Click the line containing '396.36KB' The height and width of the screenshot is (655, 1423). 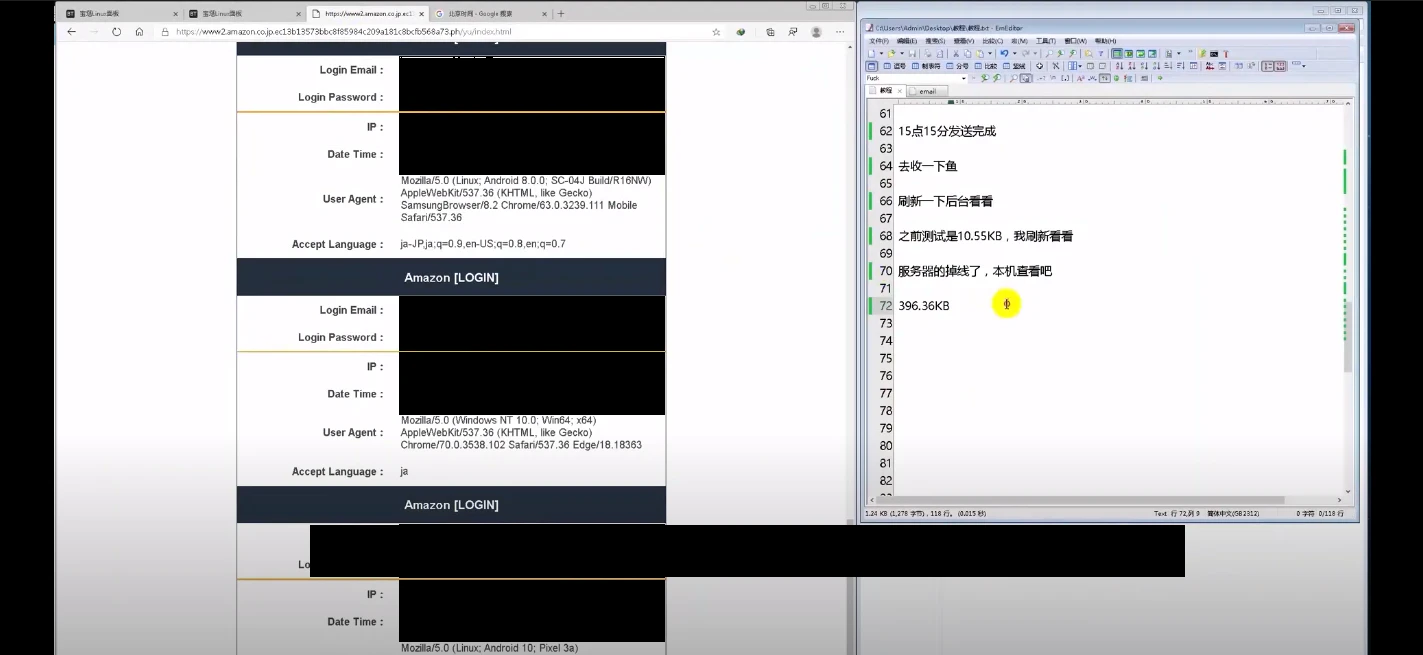[924, 306]
